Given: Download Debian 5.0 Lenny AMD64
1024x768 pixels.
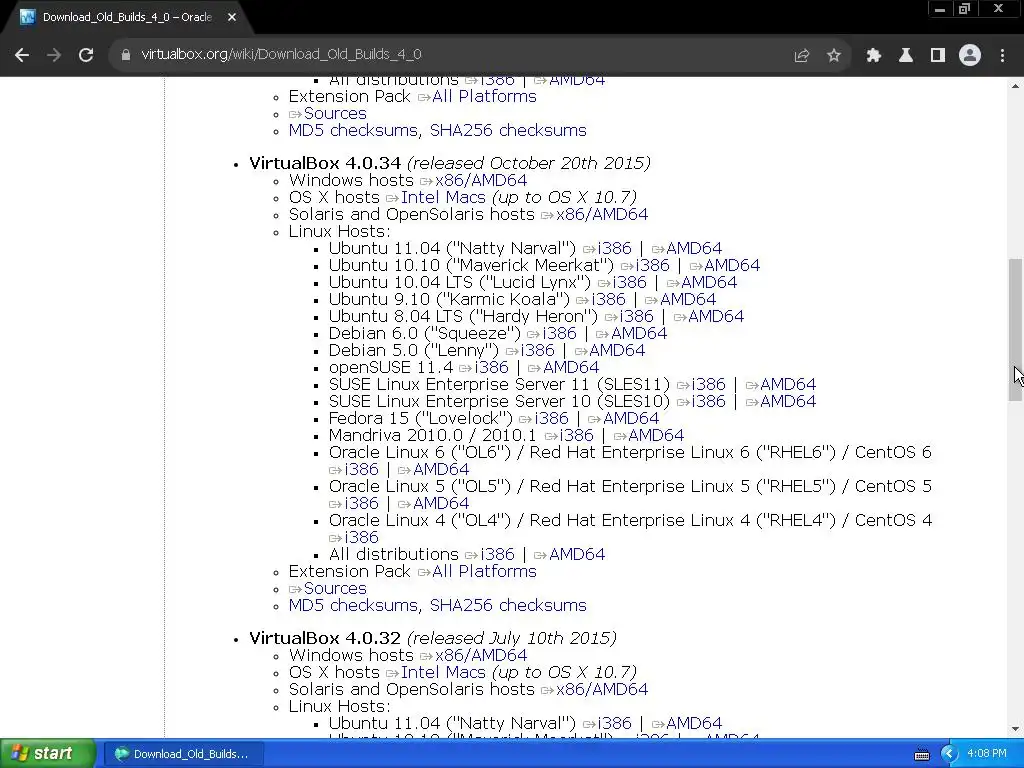Looking at the screenshot, I should [617, 350].
